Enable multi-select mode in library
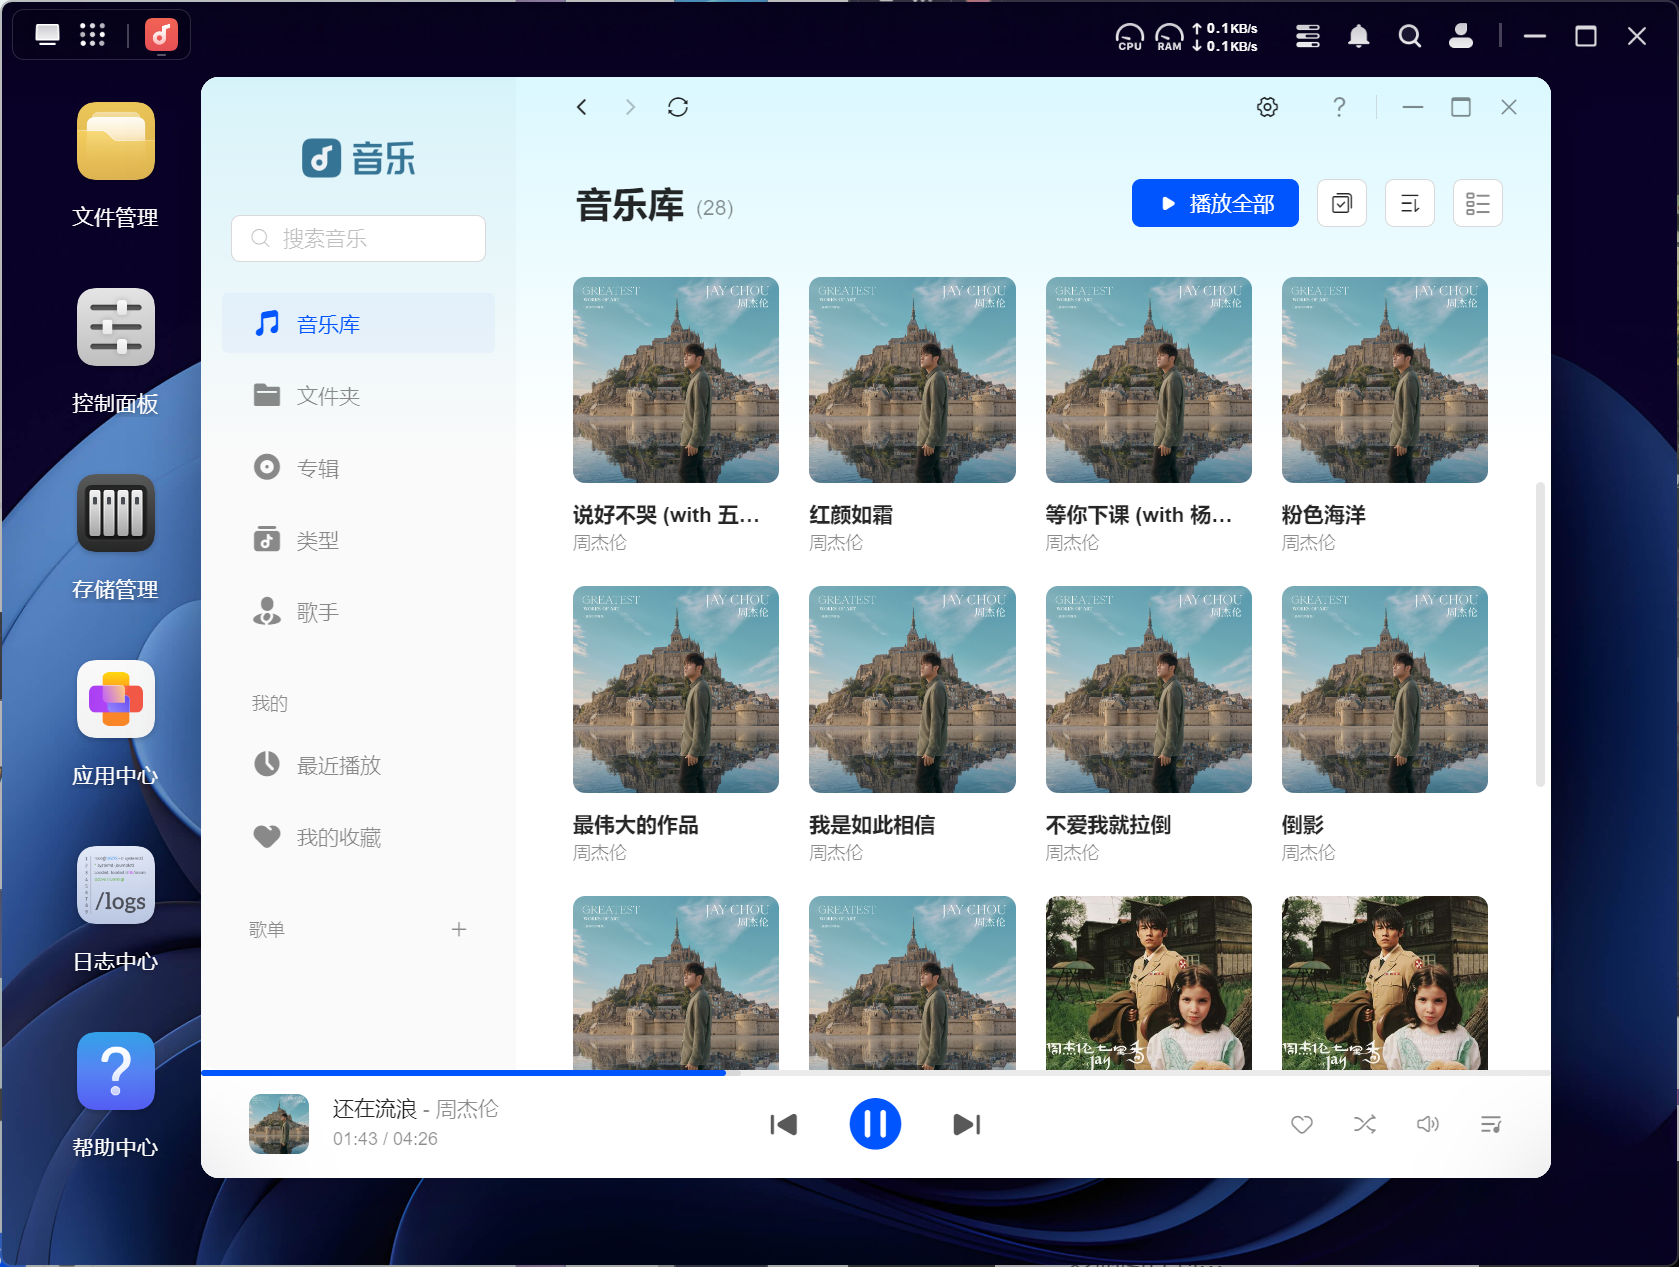 (1342, 204)
